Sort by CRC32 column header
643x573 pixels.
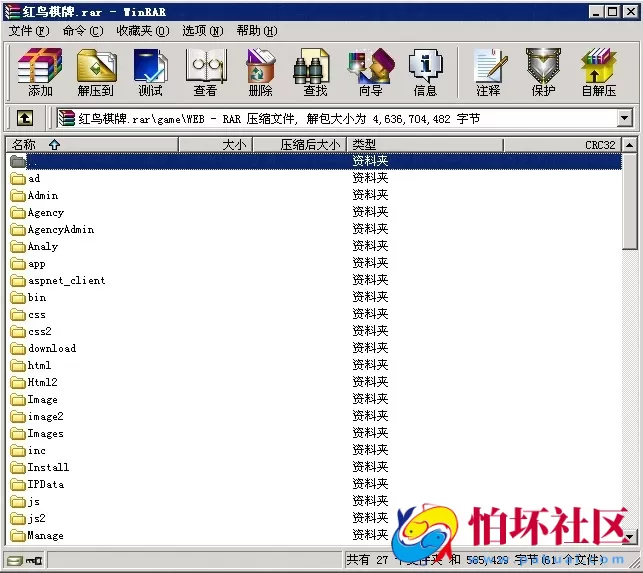(563, 145)
